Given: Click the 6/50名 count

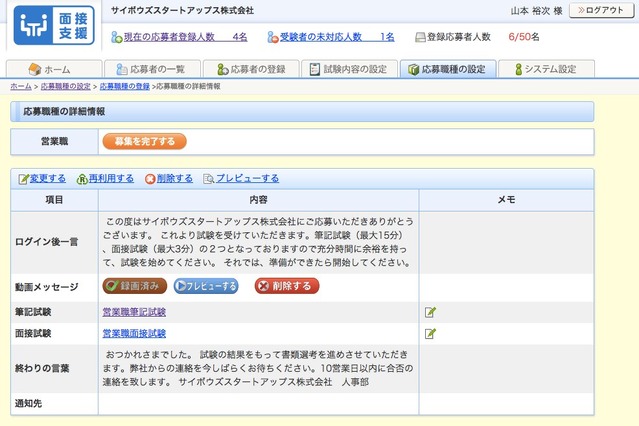Looking at the screenshot, I should (x=524, y=37).
